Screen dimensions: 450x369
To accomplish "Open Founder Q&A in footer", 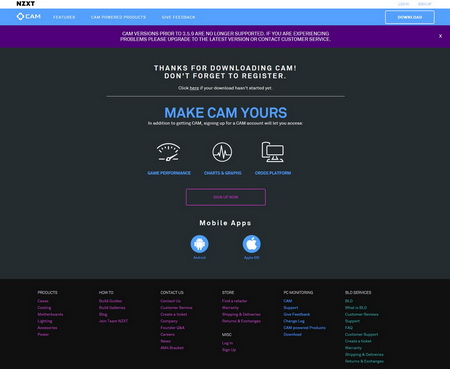I will (x=172, y=328).
